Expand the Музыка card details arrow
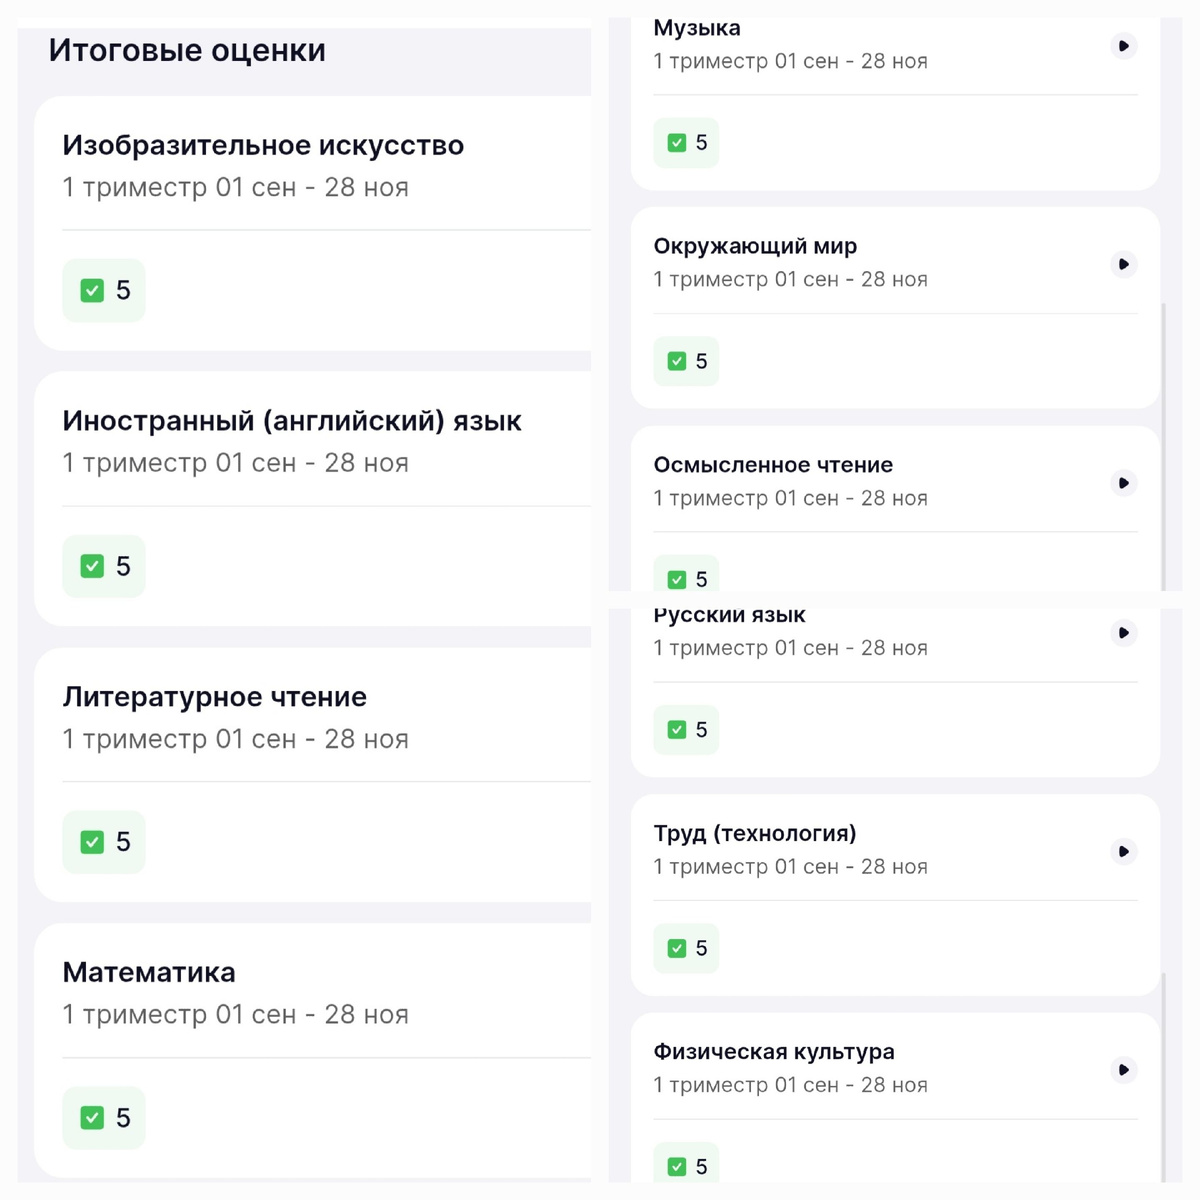 tap(1123, 46)
